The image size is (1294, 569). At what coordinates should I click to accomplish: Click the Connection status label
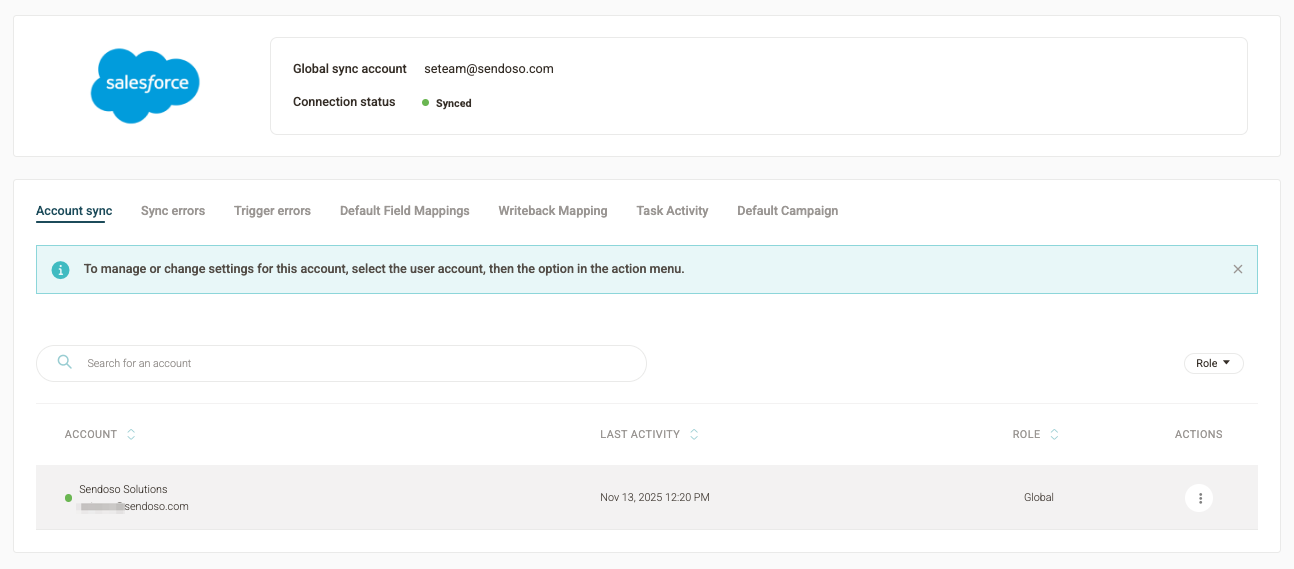click(x=344, y=102)
